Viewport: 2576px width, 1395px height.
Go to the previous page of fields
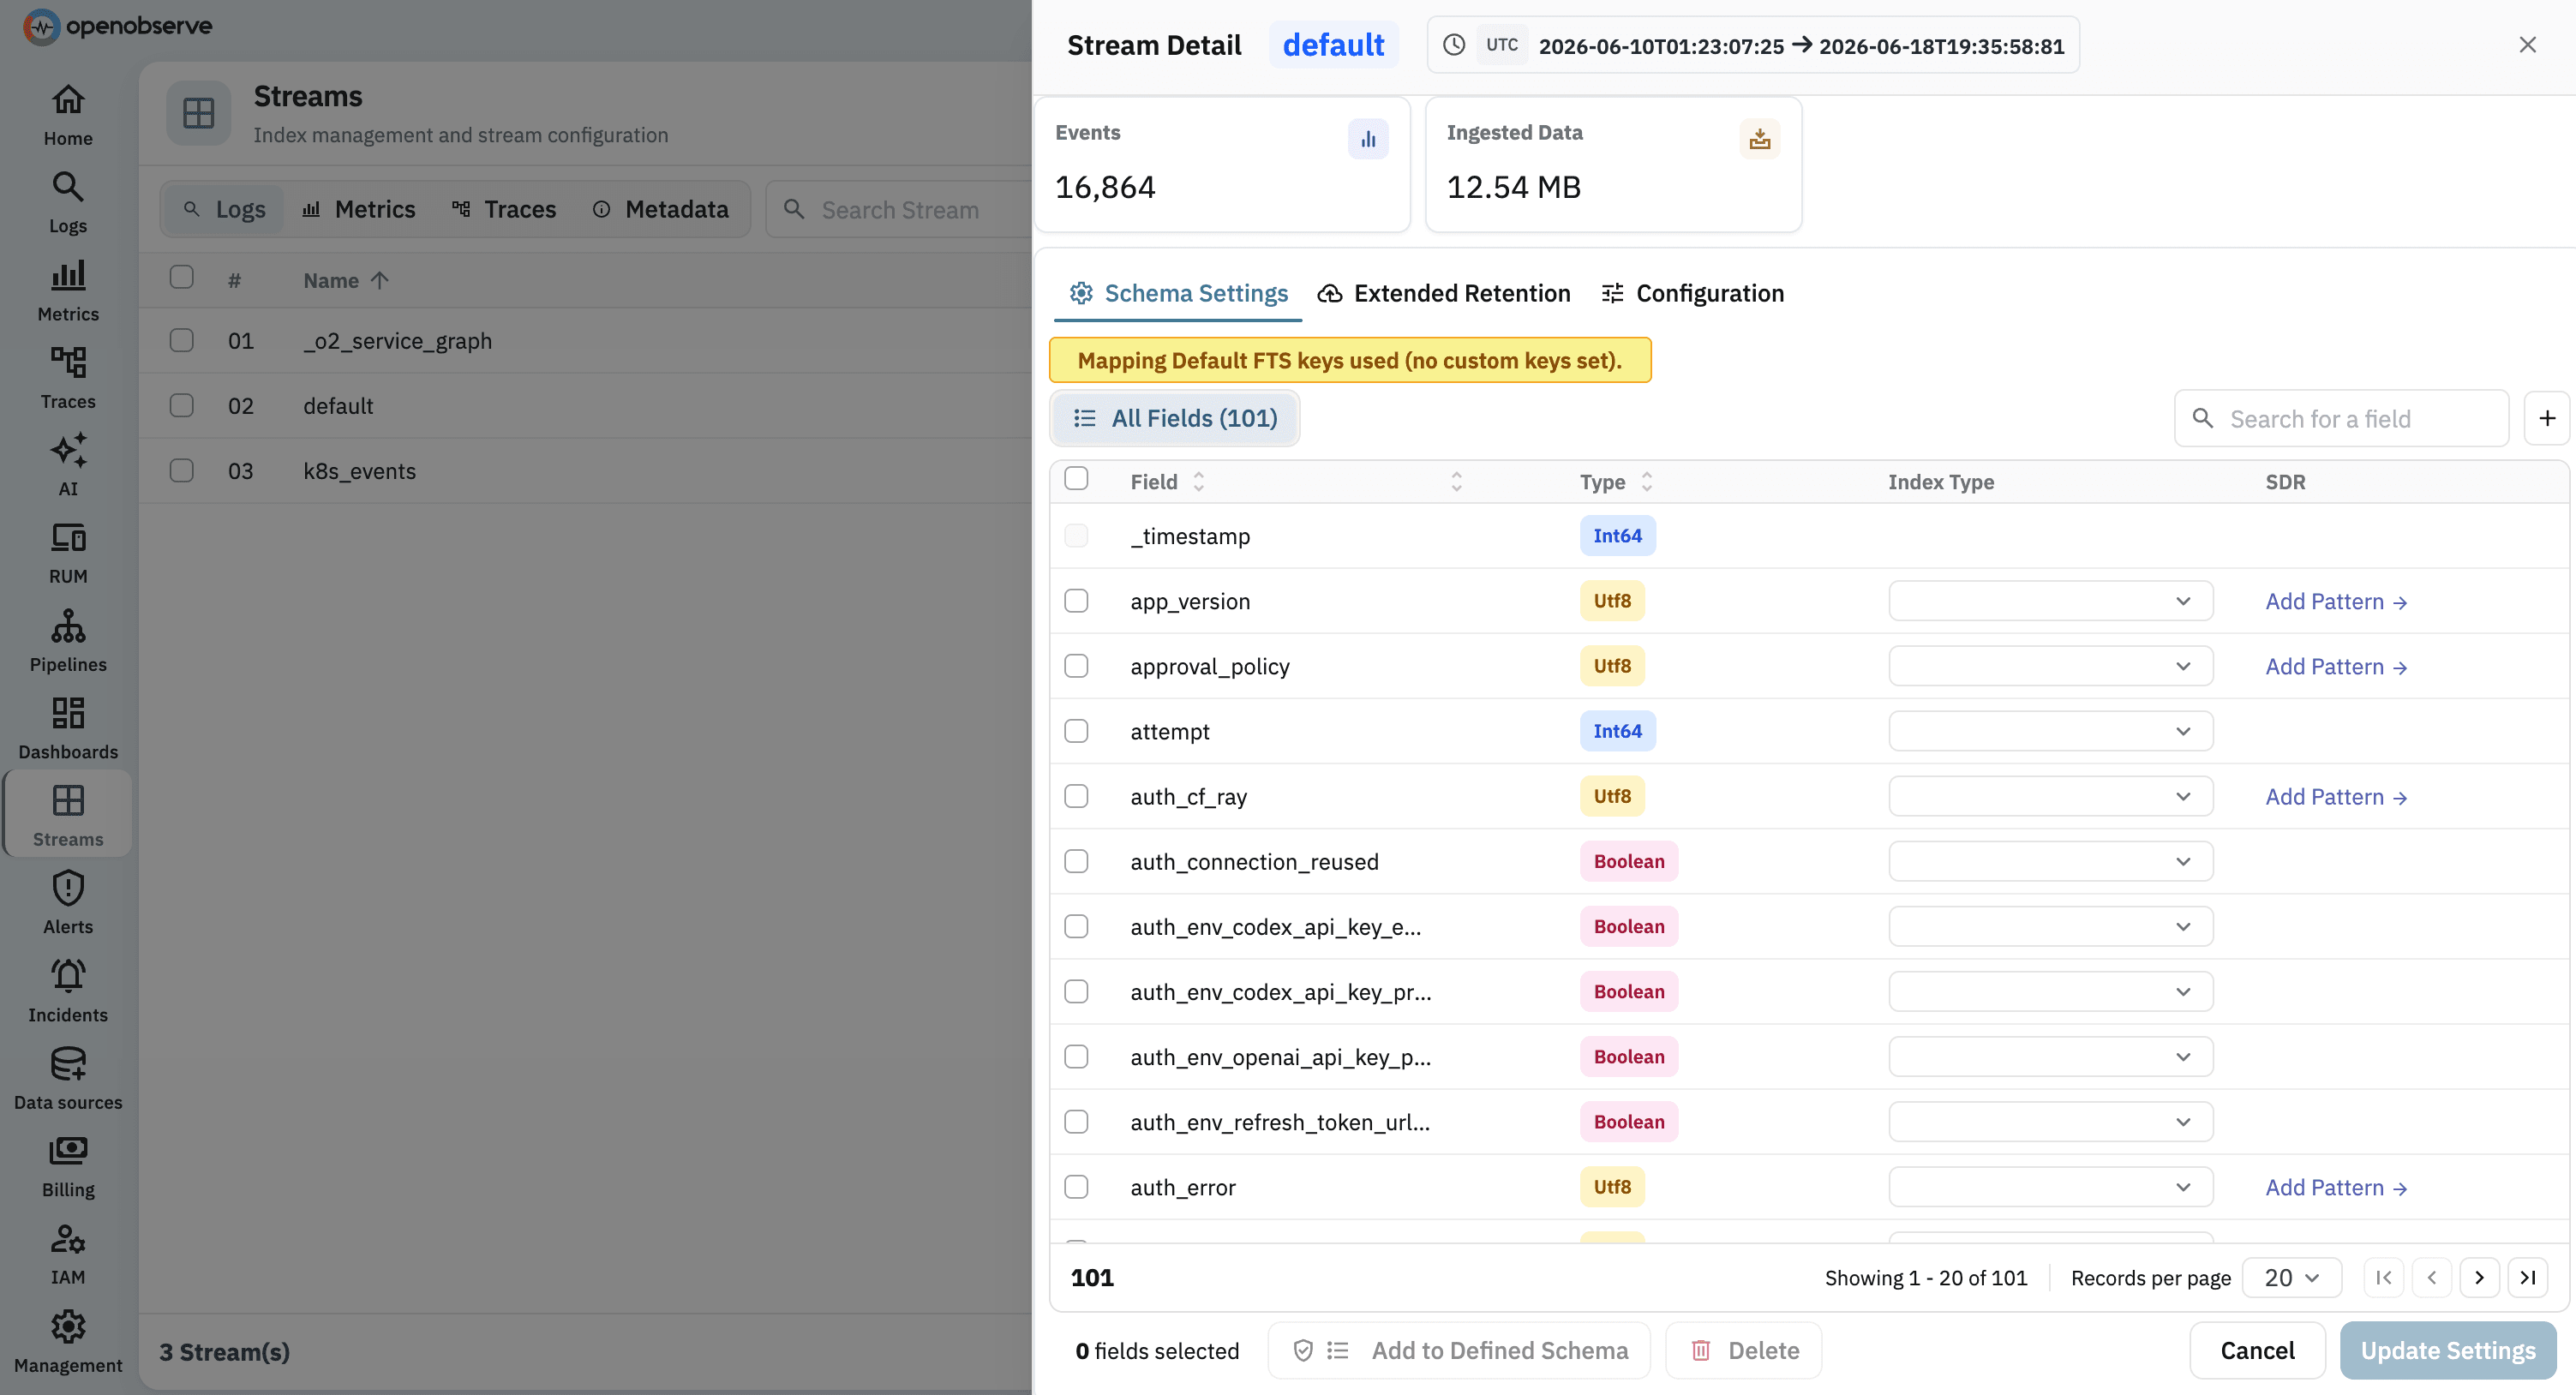(x=2432, y=1277)
